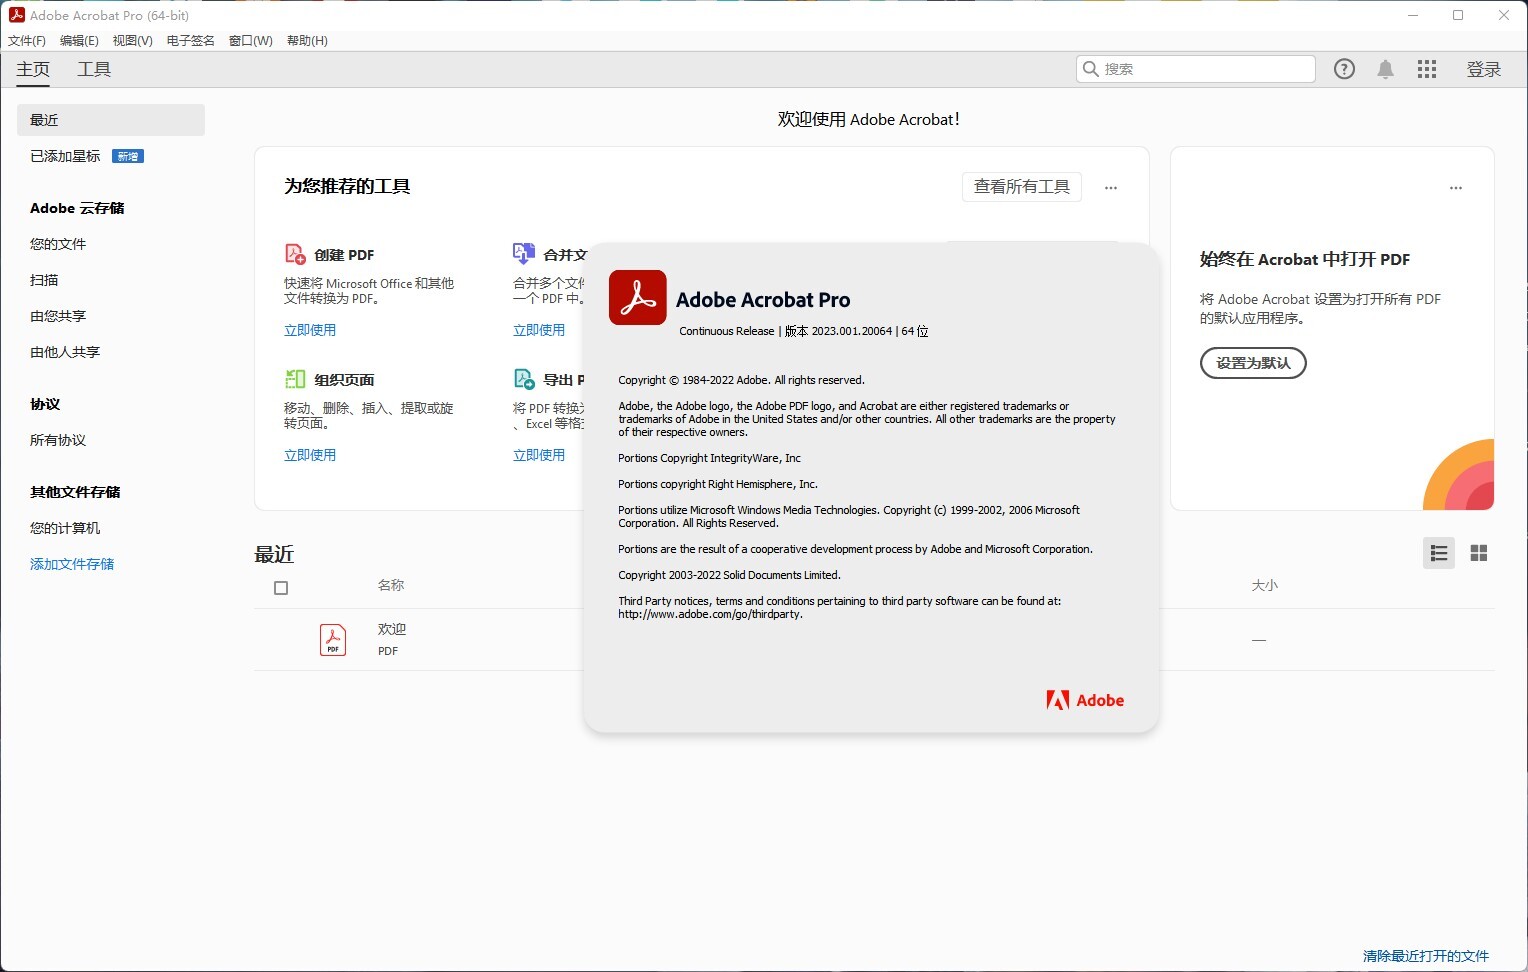Open the 文件(F) menu
This screenshot has width=1528, height=972.
point(27,41)
